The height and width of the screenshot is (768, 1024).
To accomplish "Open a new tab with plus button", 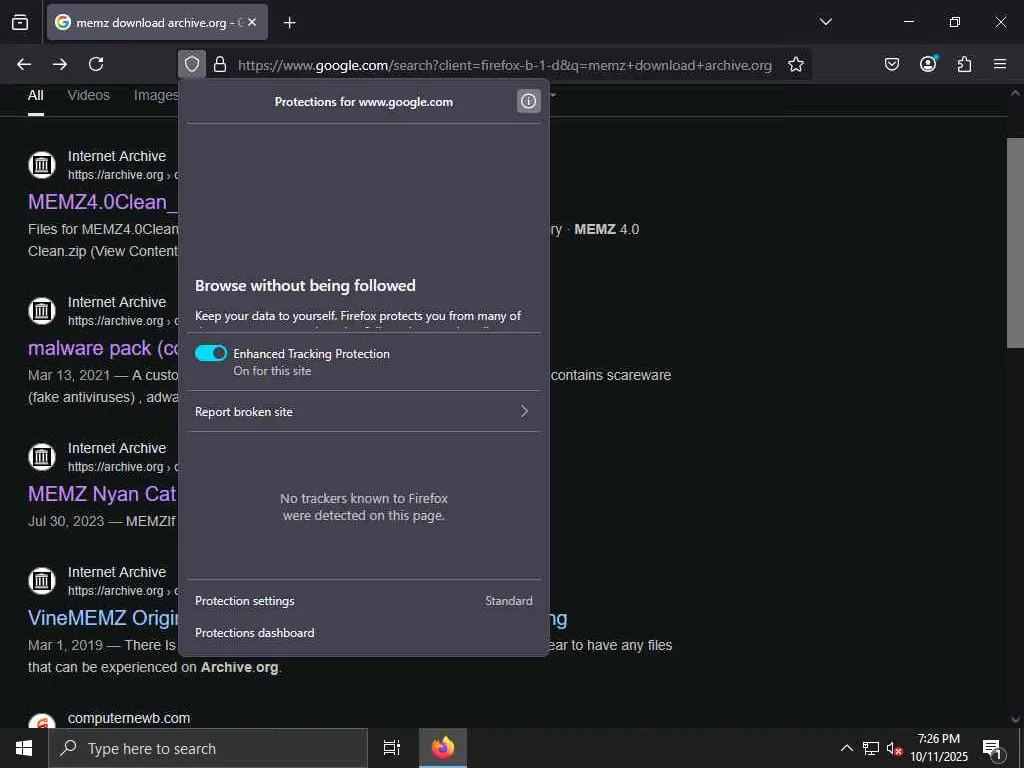I will [x=289, y=23].
